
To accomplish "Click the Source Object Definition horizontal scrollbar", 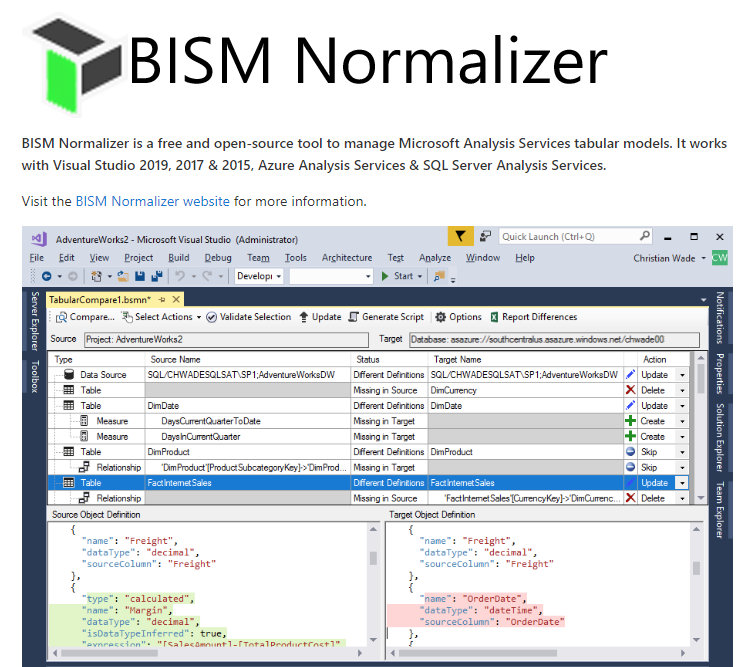I will tap(208, 653).
